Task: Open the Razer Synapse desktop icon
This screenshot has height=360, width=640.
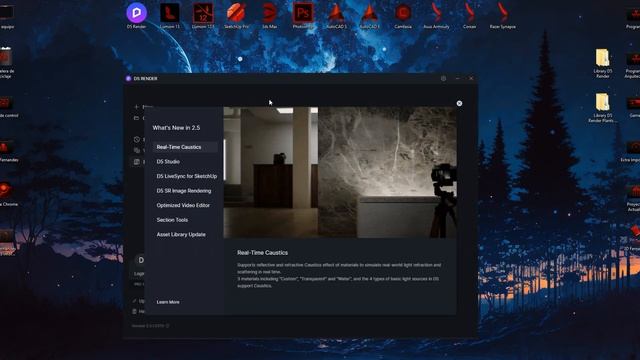Action: tap(502, 15)
